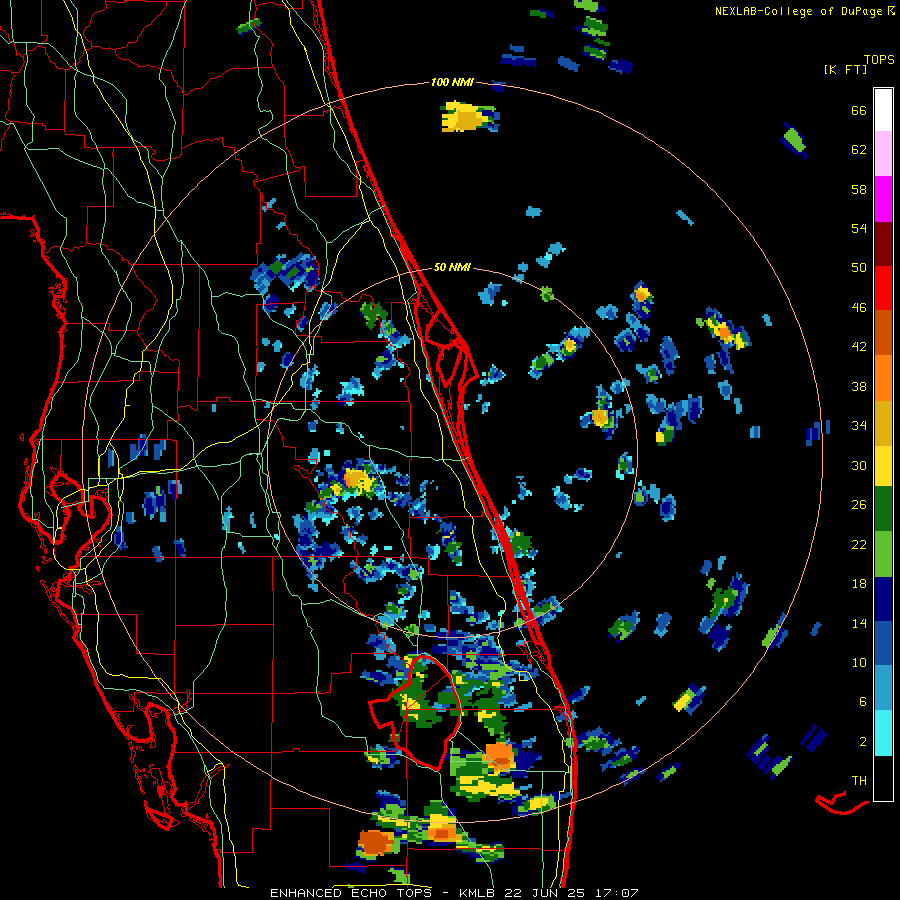
Task: Click the 6 legend value
Action: (863, 702)
